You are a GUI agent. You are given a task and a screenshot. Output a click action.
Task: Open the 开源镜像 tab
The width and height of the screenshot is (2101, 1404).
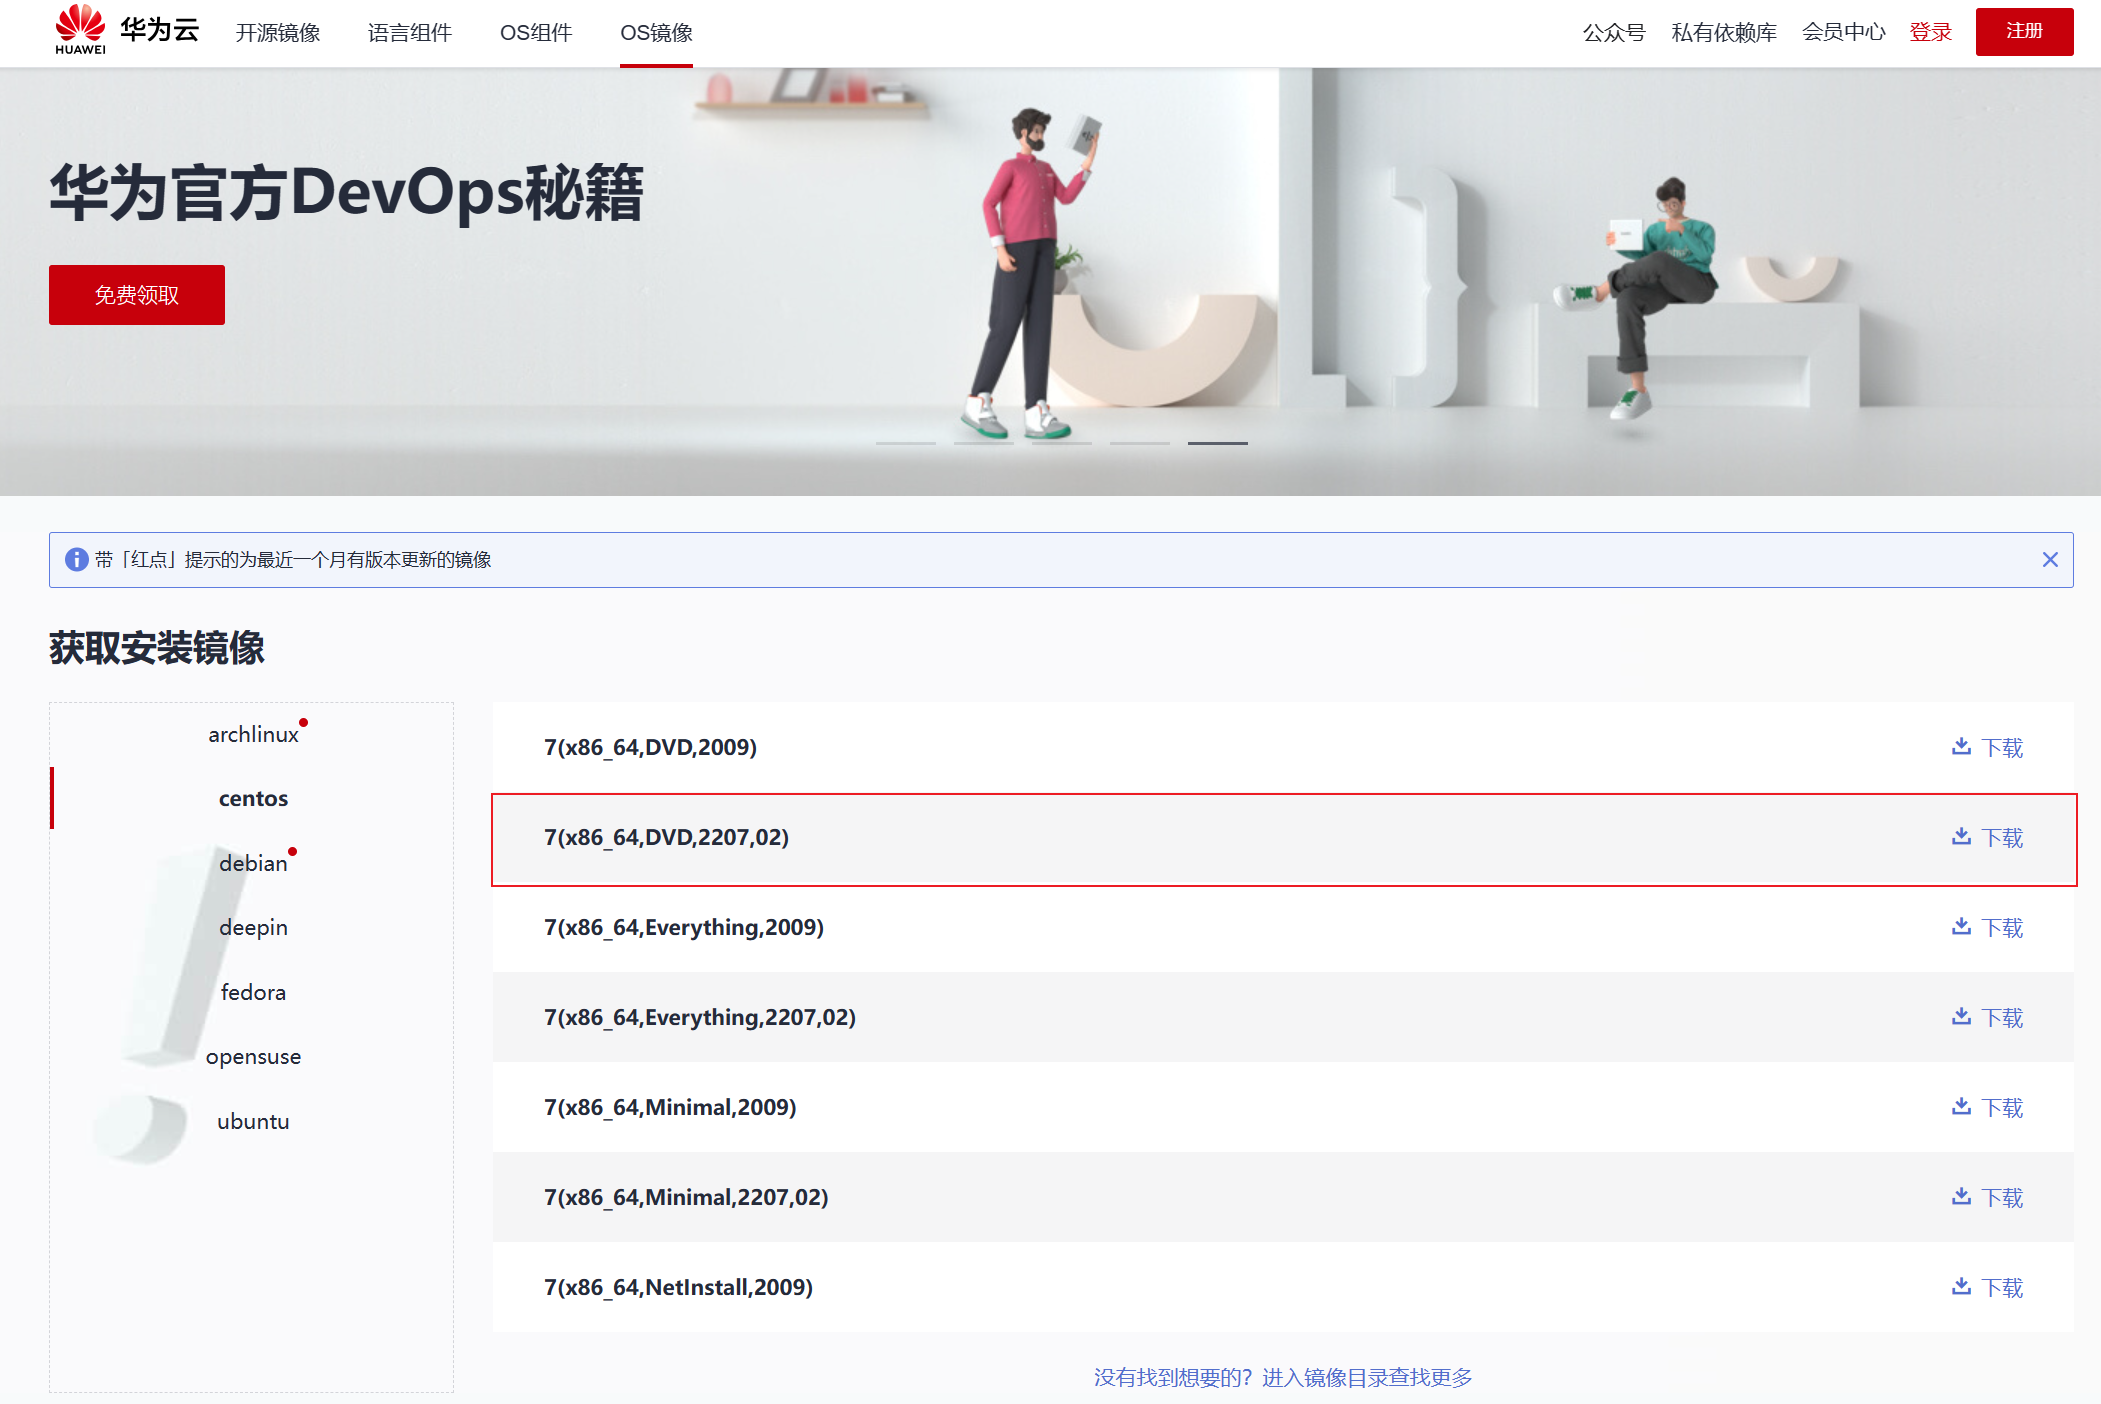click(x=278, y=33)
